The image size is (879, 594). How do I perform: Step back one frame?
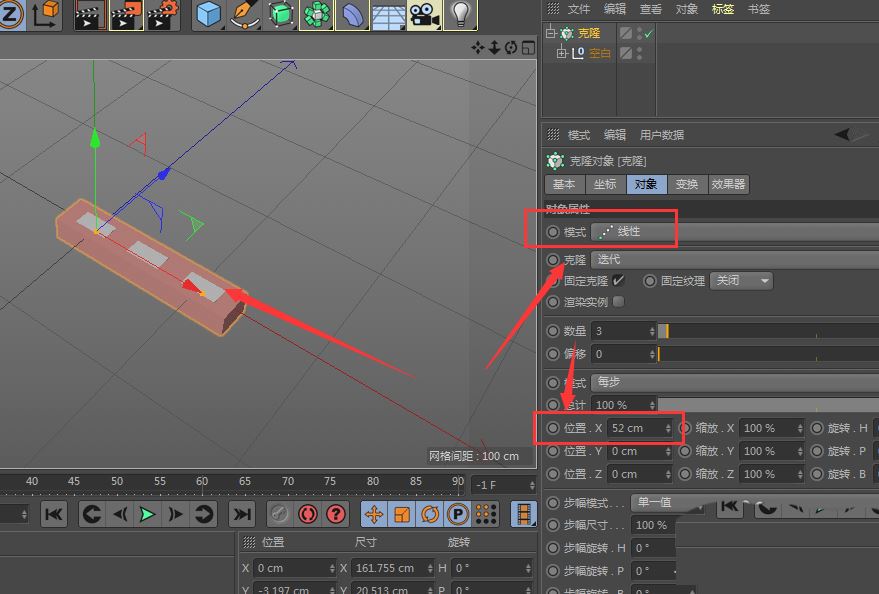point(121,514)
